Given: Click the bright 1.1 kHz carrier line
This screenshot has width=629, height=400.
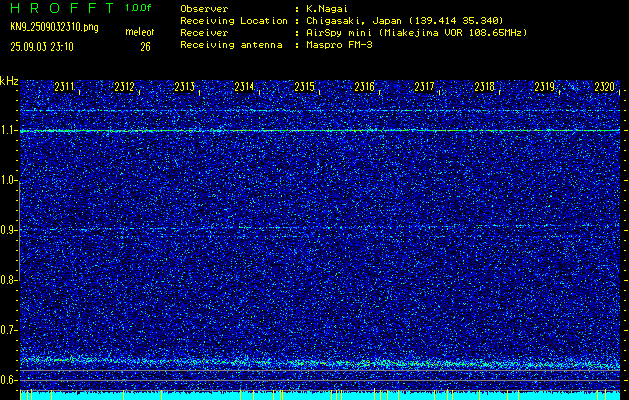Looking at the screenshot, I should click(x=320, y=130).
